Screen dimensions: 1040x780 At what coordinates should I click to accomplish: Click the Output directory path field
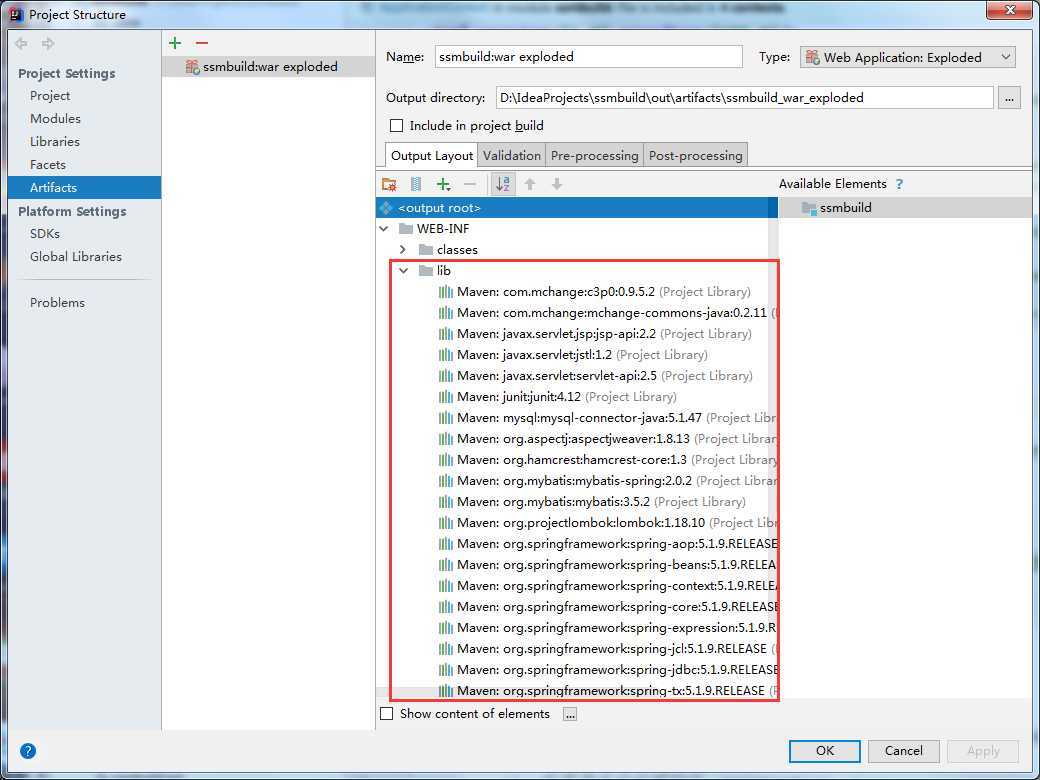click(744, 98)
